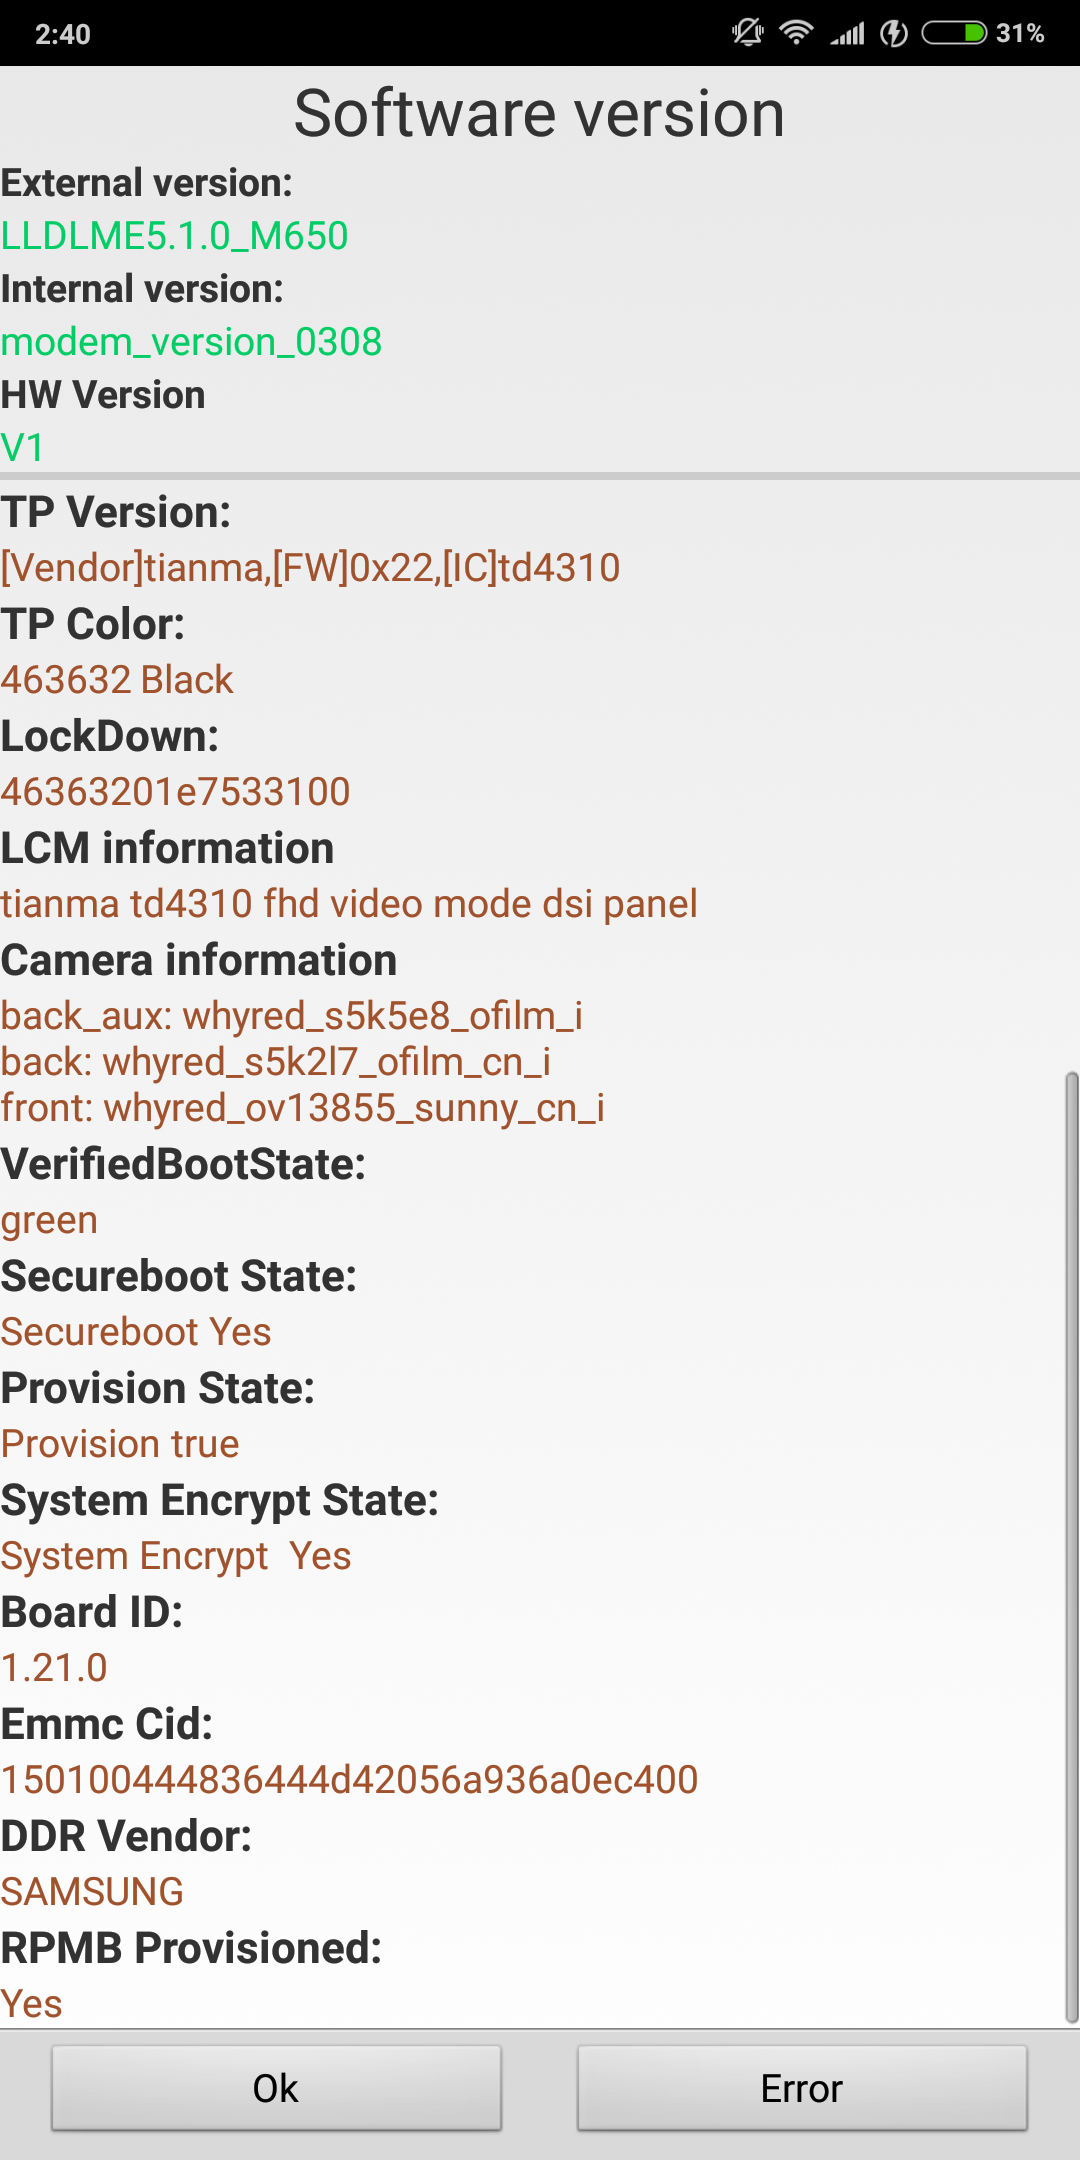The image size is (1080, 2160).
Task: Tap the Emmc Cid value string
Action: (349, 1780)
